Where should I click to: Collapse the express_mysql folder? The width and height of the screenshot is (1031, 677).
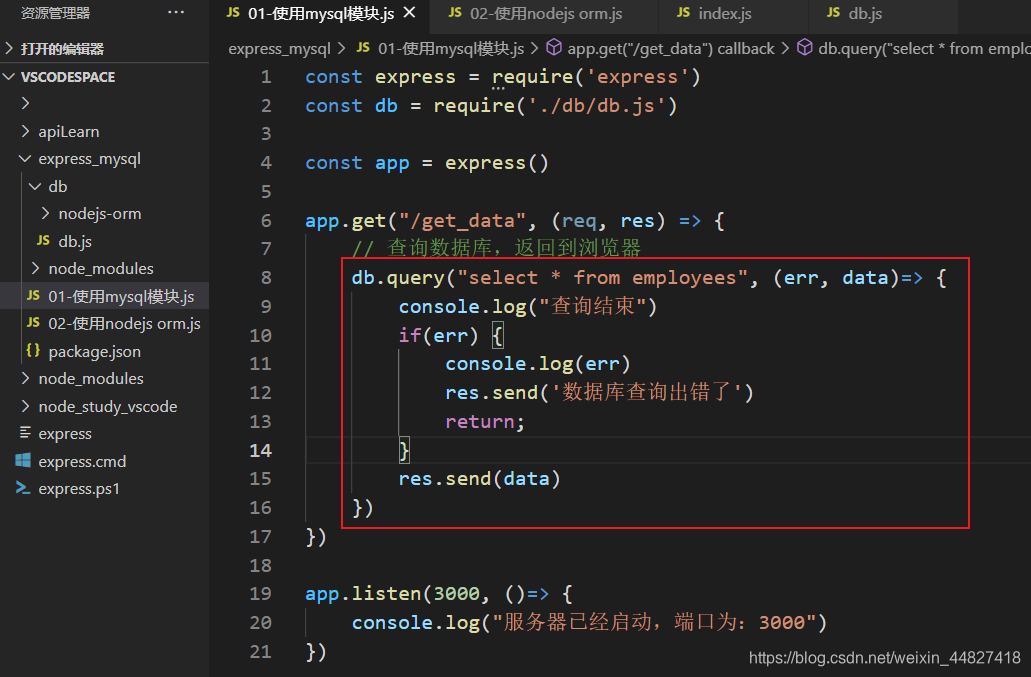[89, 159]
